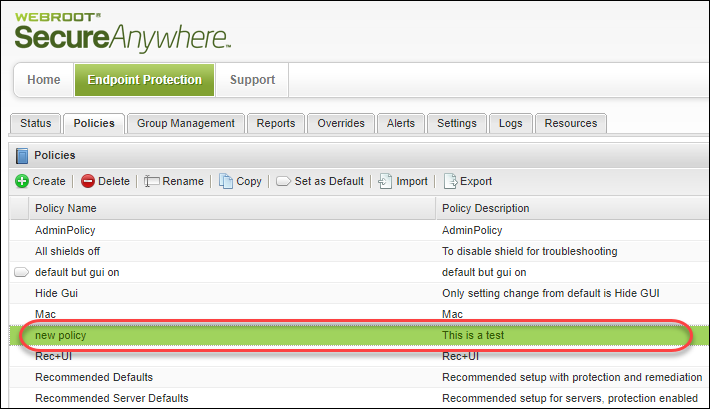Switch to the Policies tab
This screenshot has width=710, height=409.
[x=94, y=123]
